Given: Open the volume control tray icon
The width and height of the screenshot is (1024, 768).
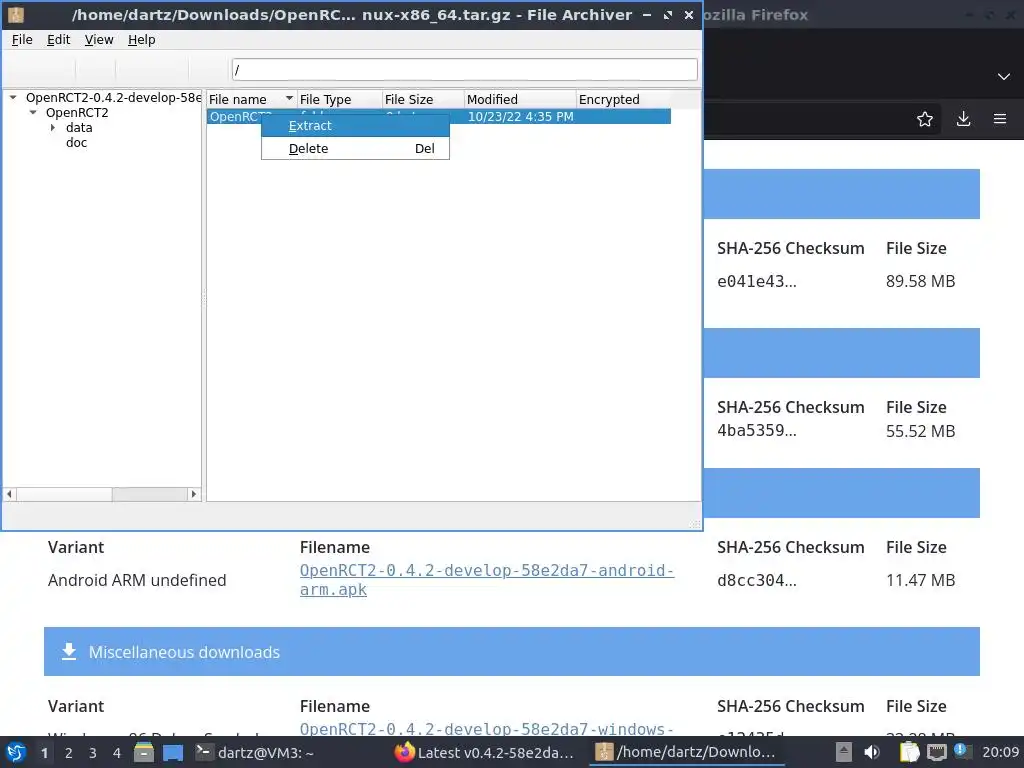Looking at the screenshot, I should pyautogui.click(x=872, y=752).
